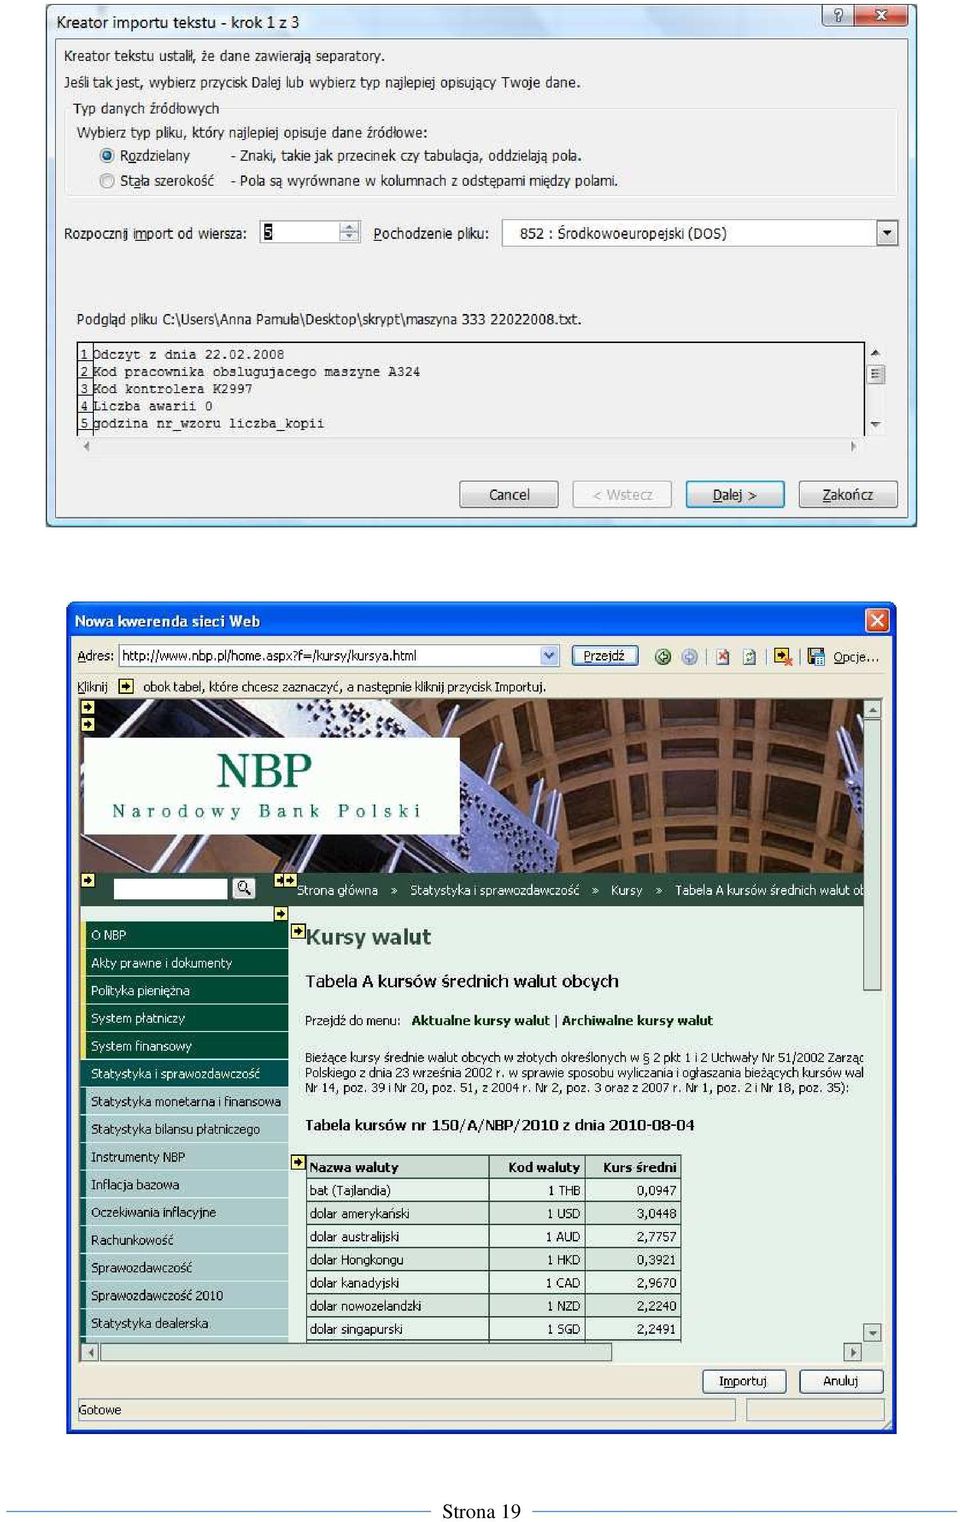Click the Zakończ button
The height and width of the screenshot is (1522, 960).
[848, 494]
